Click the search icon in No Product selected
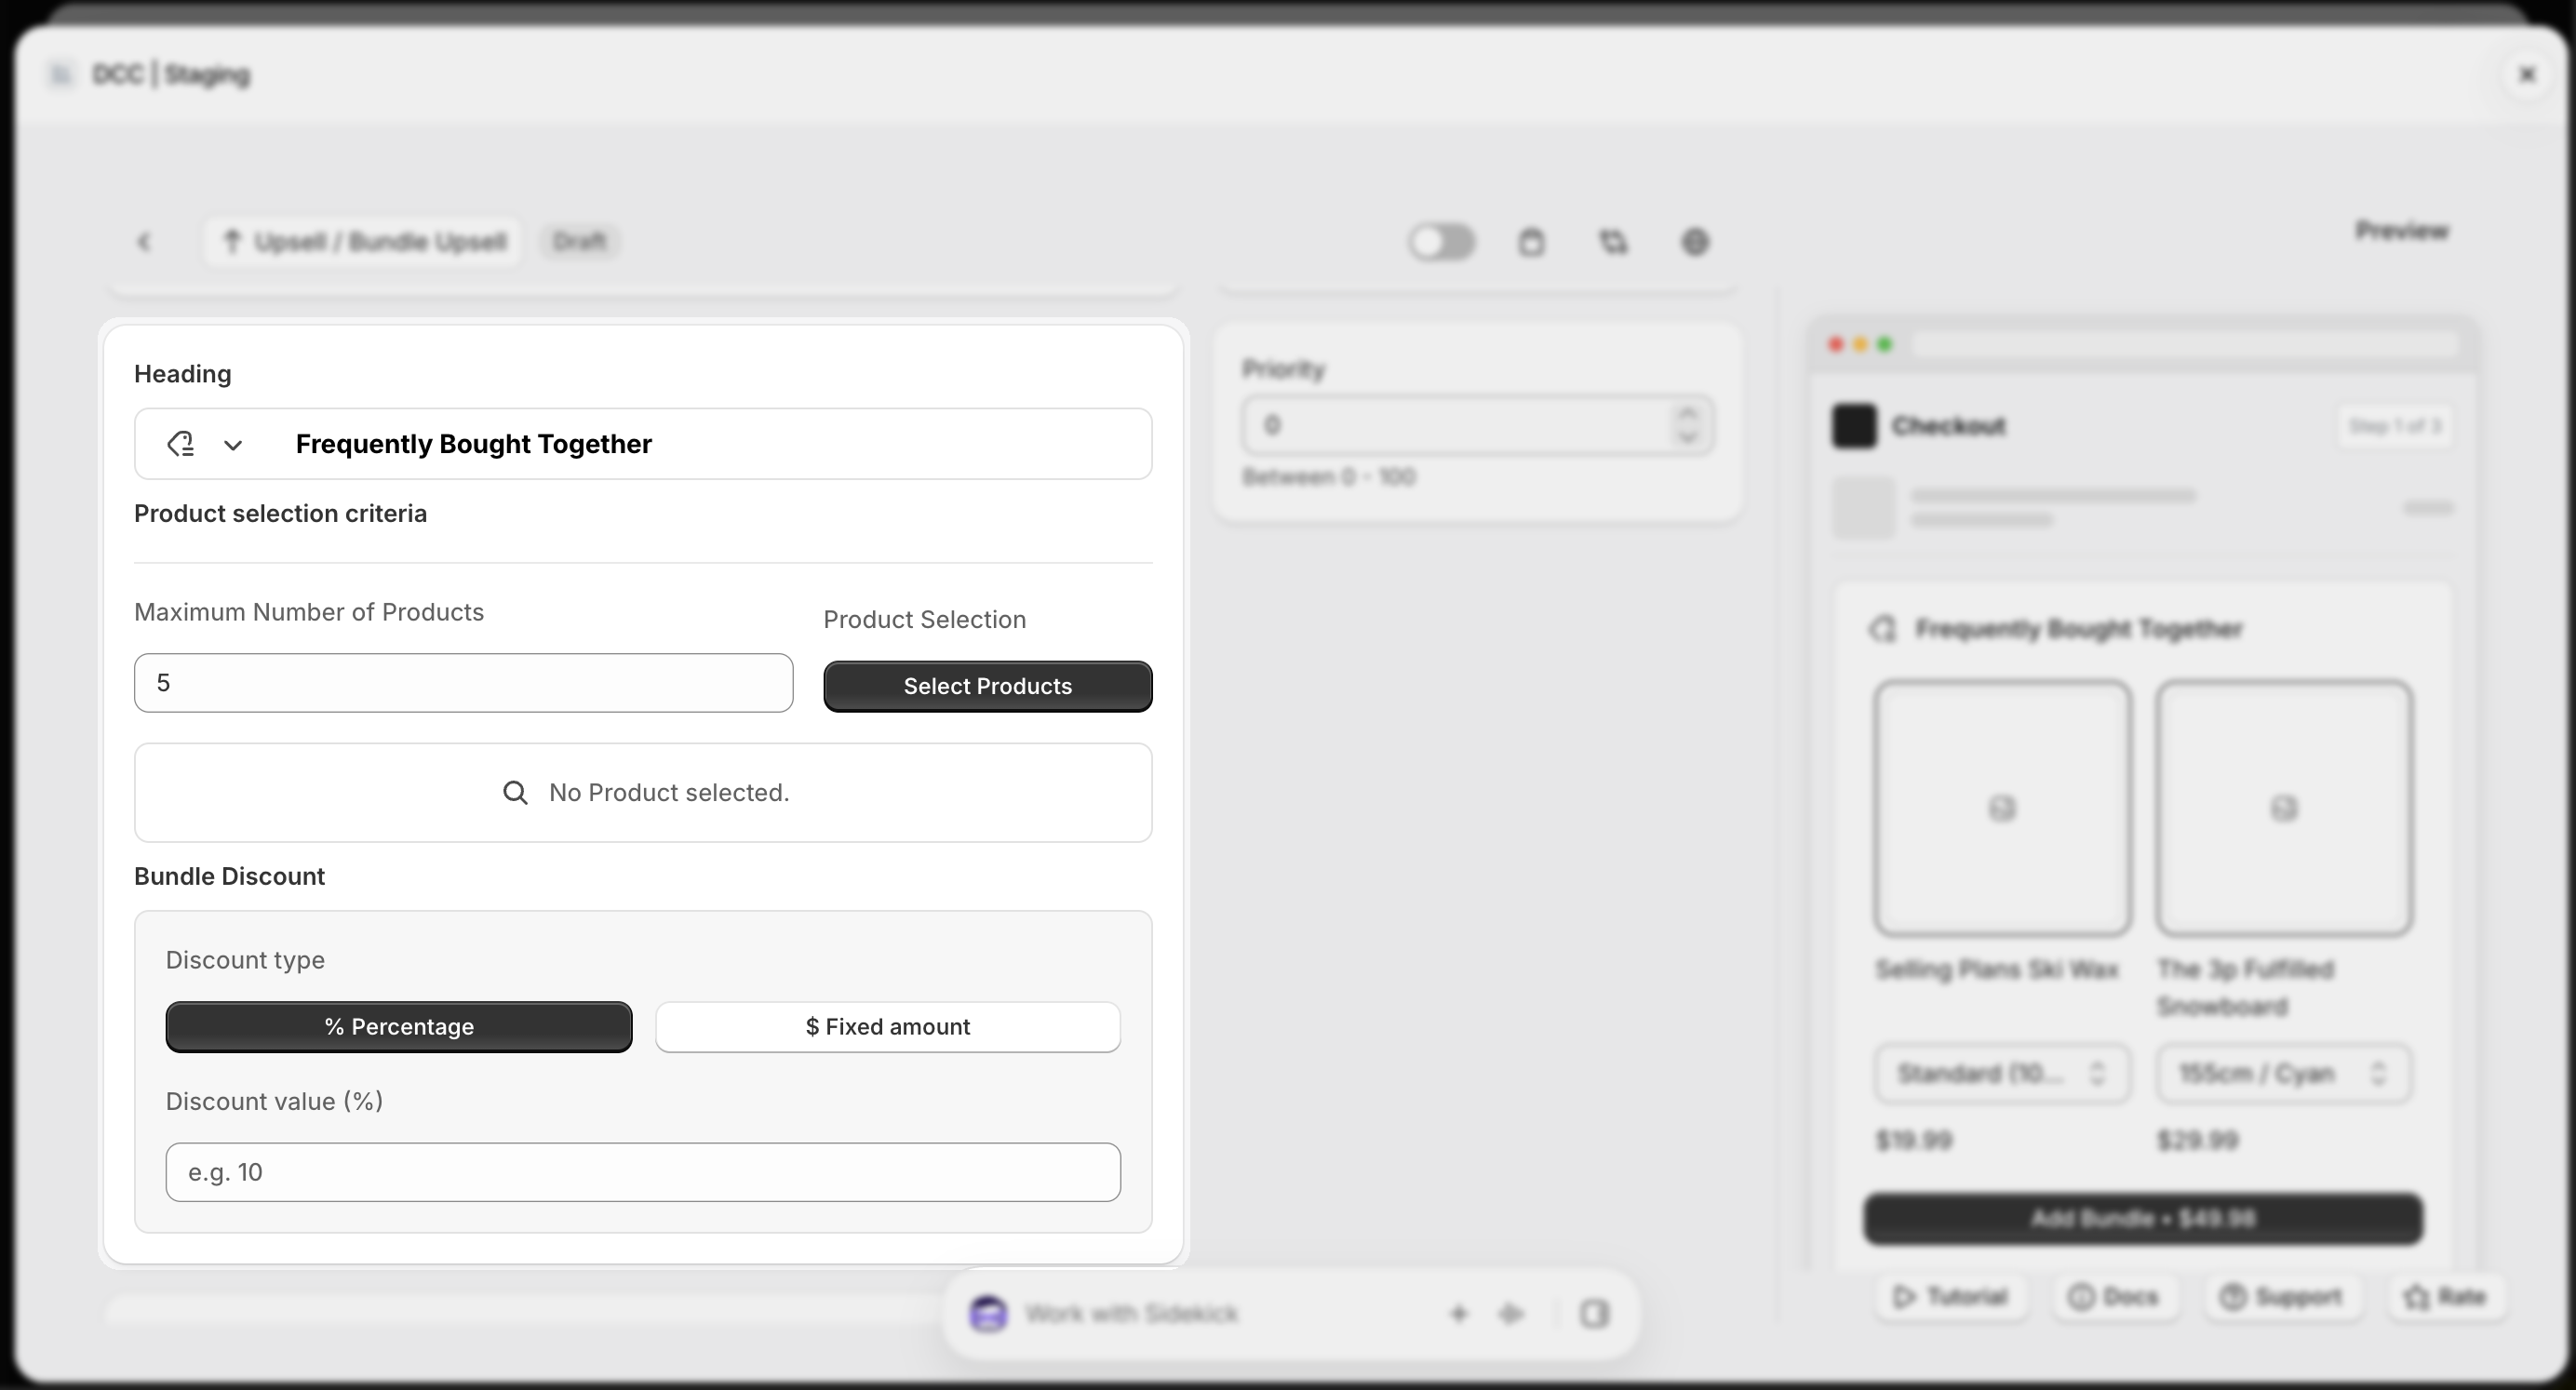The image size is (2576, 1390). [515, 793]
